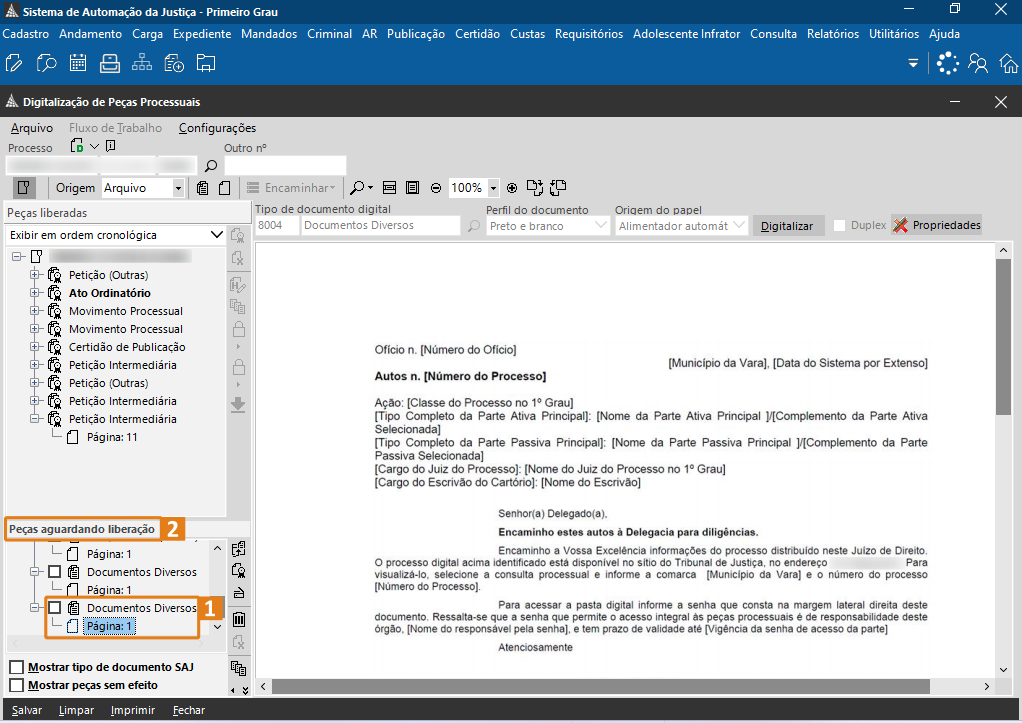Check the box of the upper Documentos Diversos

(55, 572)
